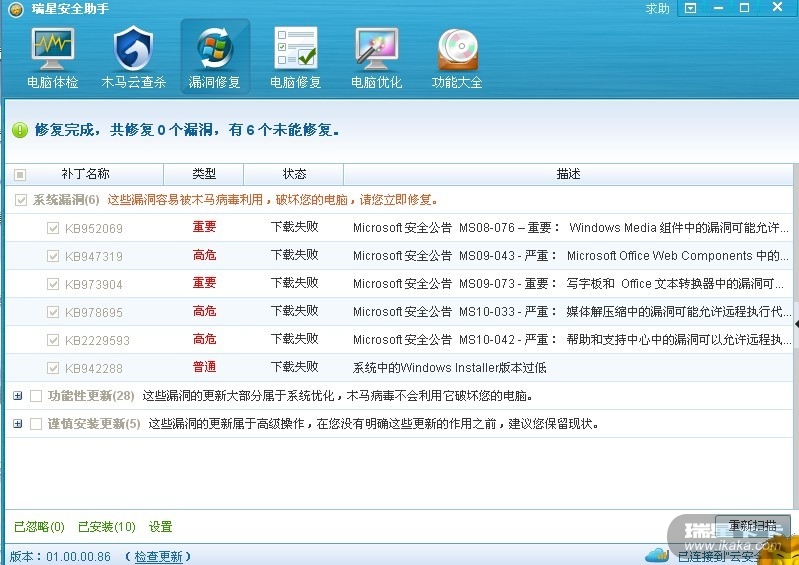Toggle the KB947319 checkbox
Viewport: 799px width, 565px height.
(x=53, y=256)
